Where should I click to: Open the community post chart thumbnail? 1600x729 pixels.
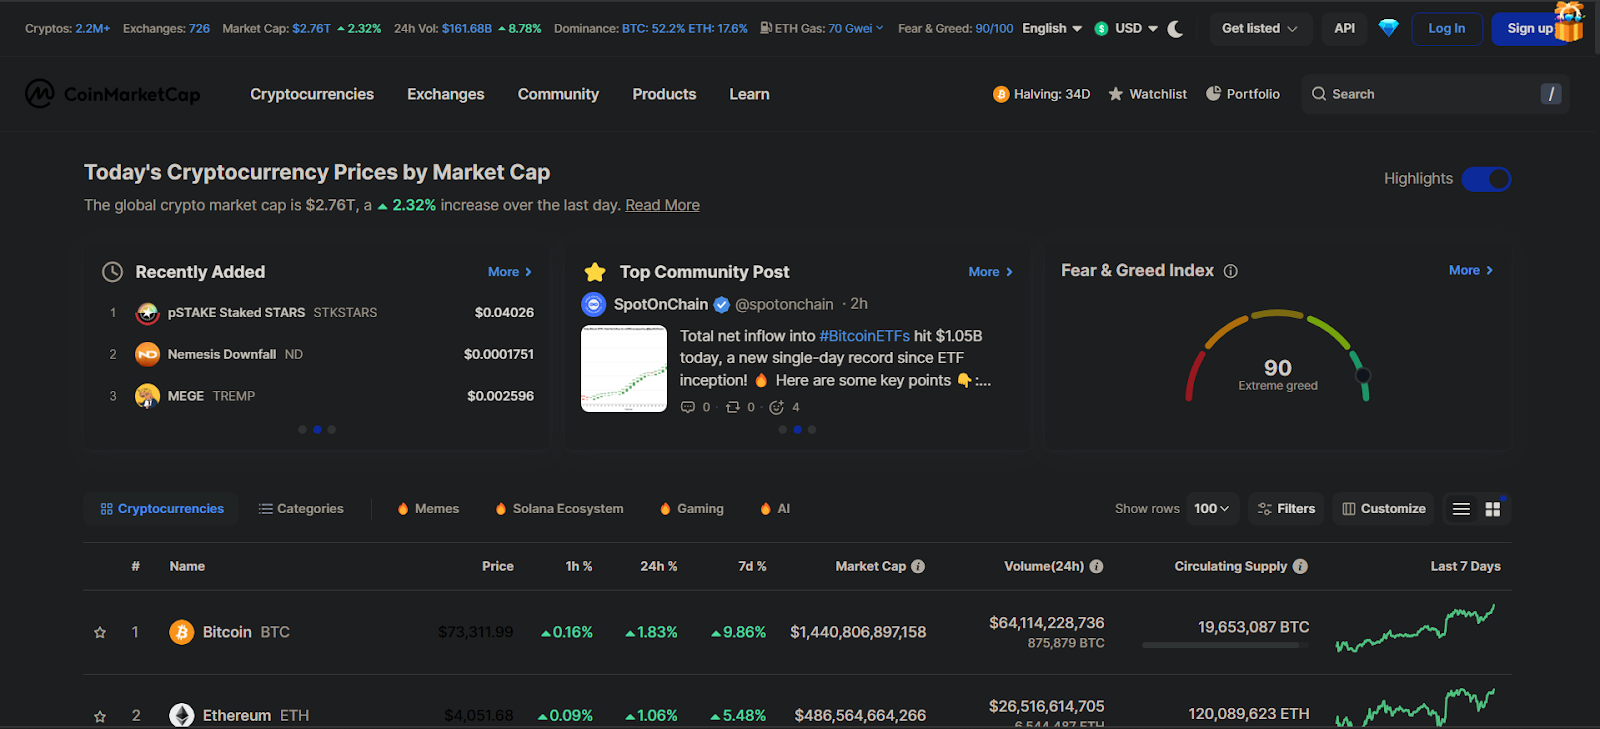click(624, 369)
